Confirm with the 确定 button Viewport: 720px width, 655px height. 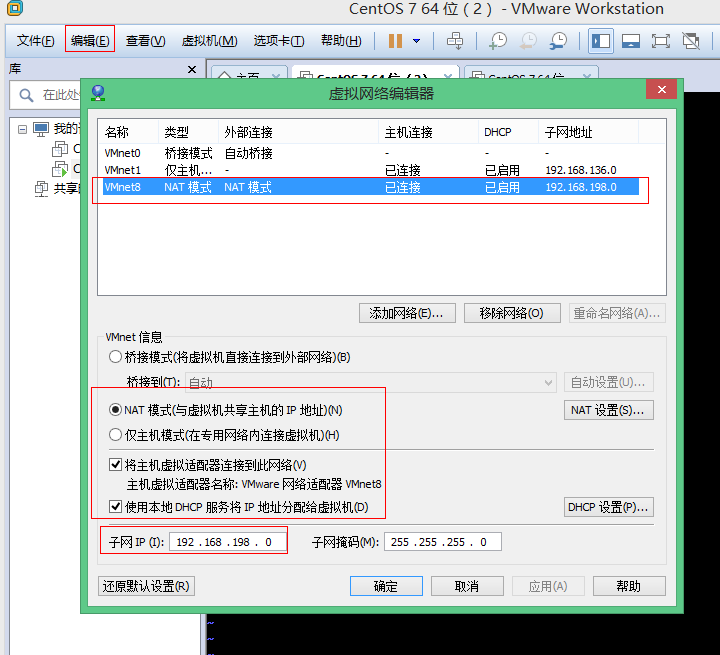386,586
